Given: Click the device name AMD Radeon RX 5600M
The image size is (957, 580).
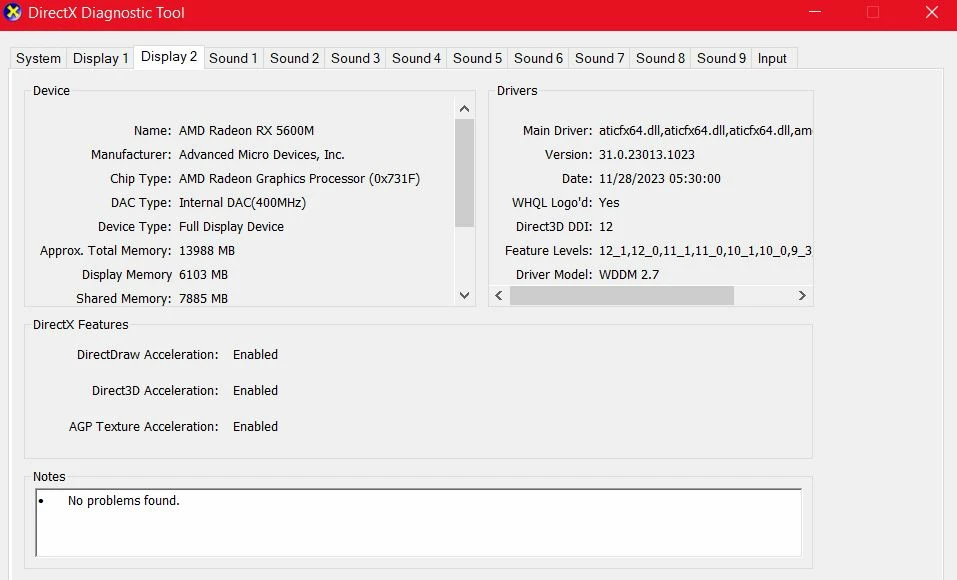Looking at the screenshot, I should click(x=247, y=131).
